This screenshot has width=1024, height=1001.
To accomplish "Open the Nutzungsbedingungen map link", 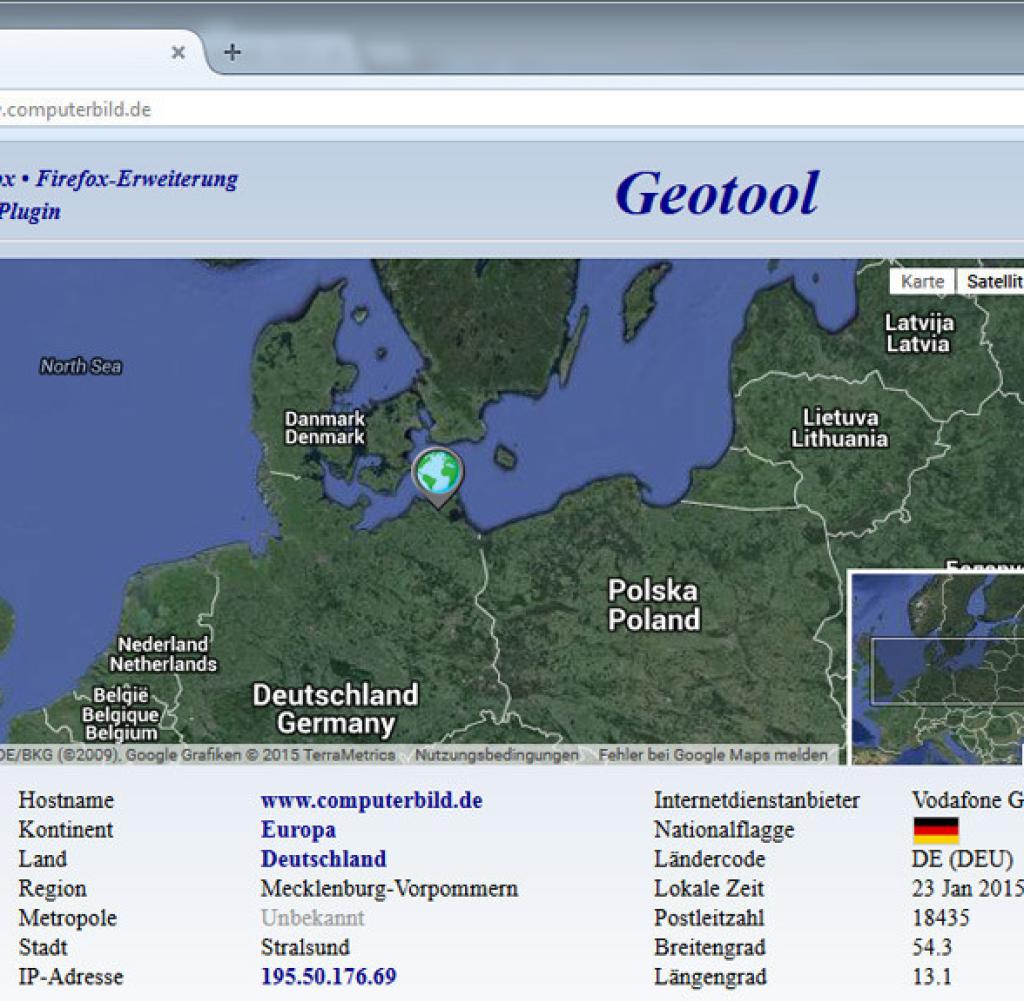I will point(497,755).
